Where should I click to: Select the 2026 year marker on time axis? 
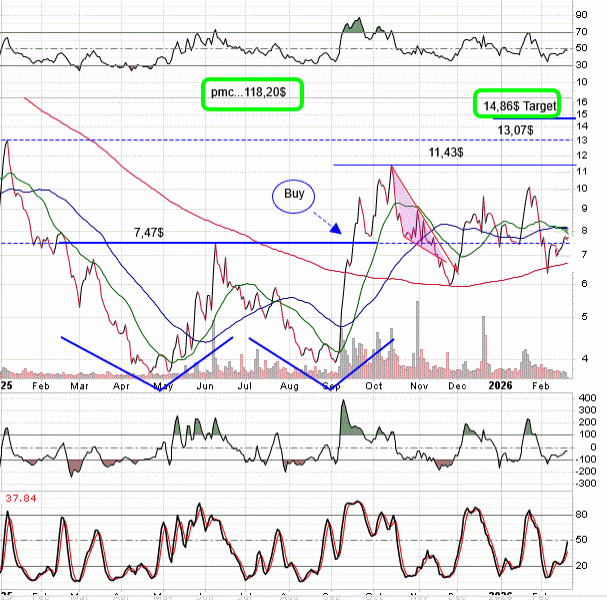(499, 384)
